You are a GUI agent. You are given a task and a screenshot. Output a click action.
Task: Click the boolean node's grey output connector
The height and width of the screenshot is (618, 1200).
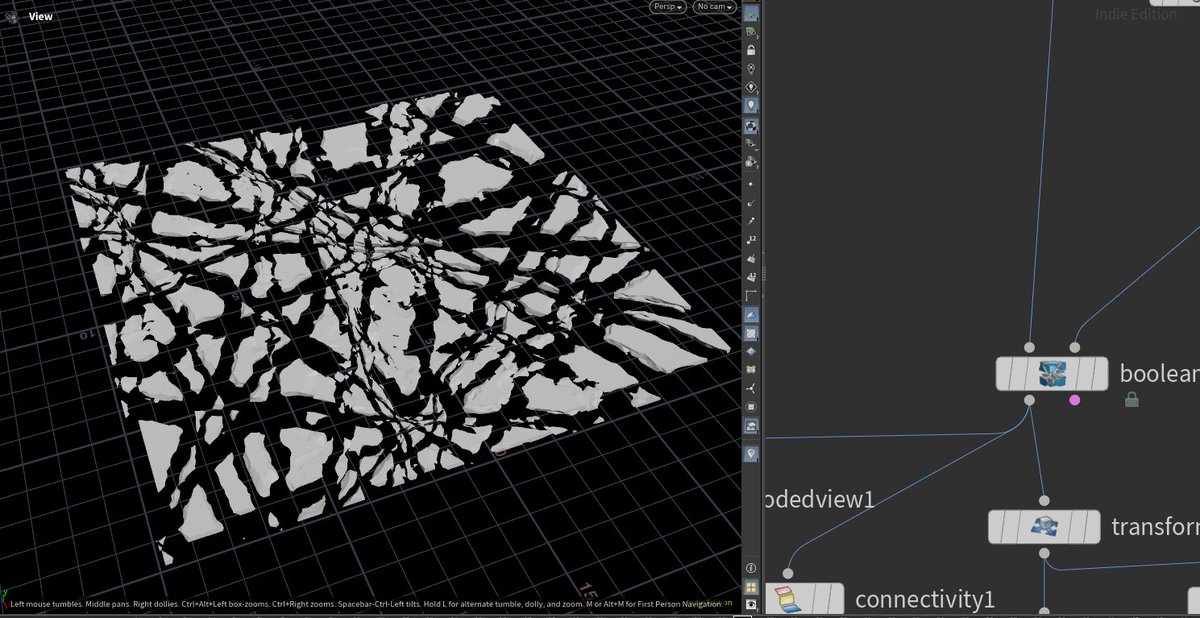click(x=1030, y=400)
